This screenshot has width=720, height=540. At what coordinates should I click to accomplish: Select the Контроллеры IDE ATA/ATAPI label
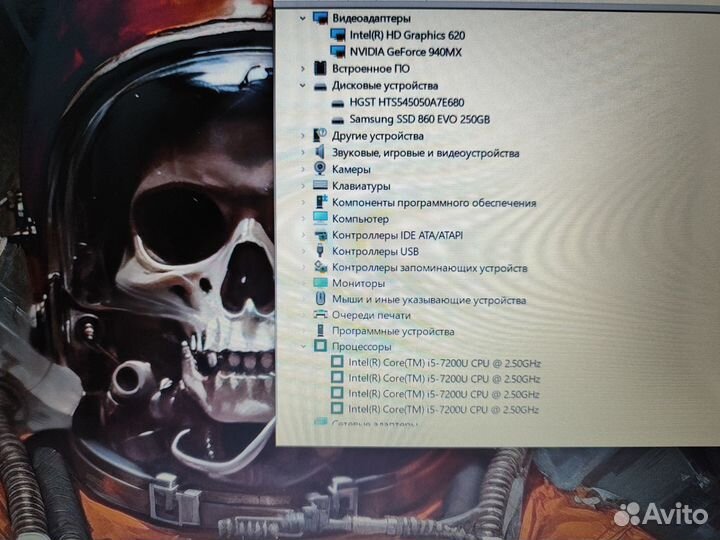coord(397,235)
